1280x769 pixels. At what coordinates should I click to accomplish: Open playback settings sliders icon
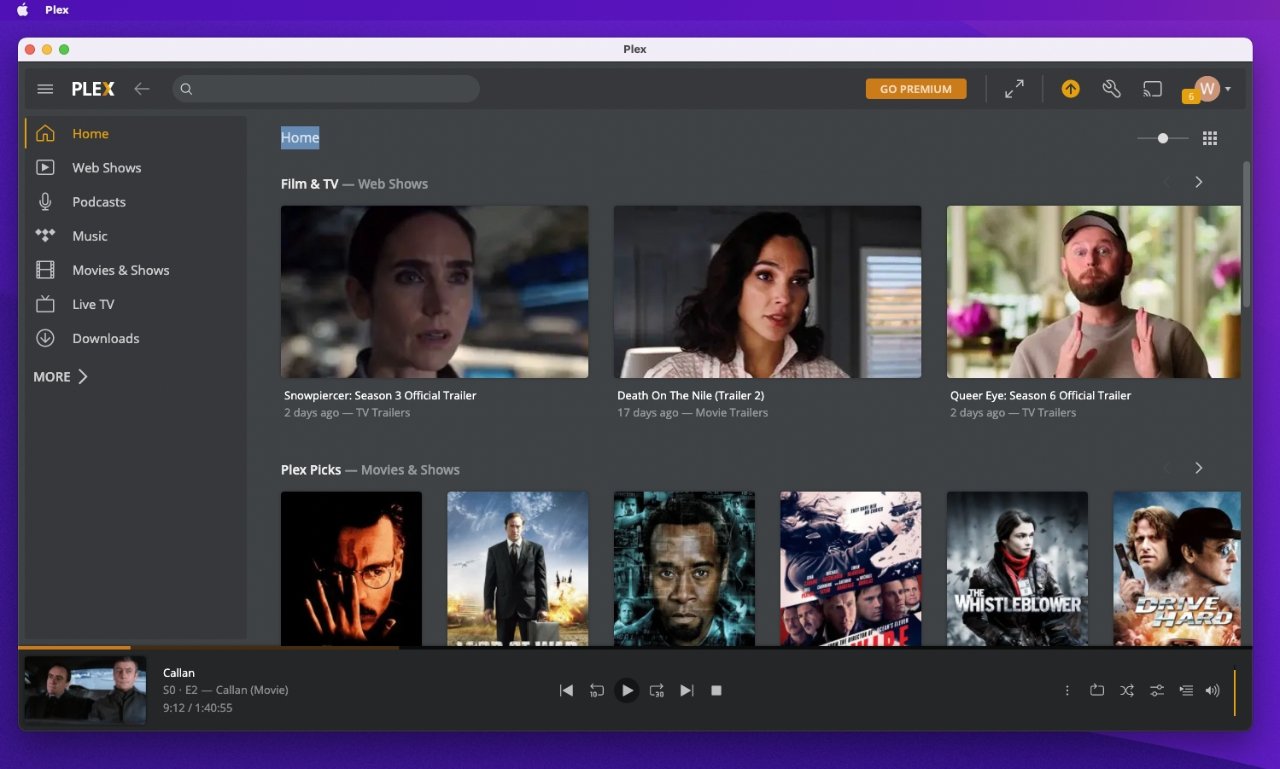click(1157, 690)
